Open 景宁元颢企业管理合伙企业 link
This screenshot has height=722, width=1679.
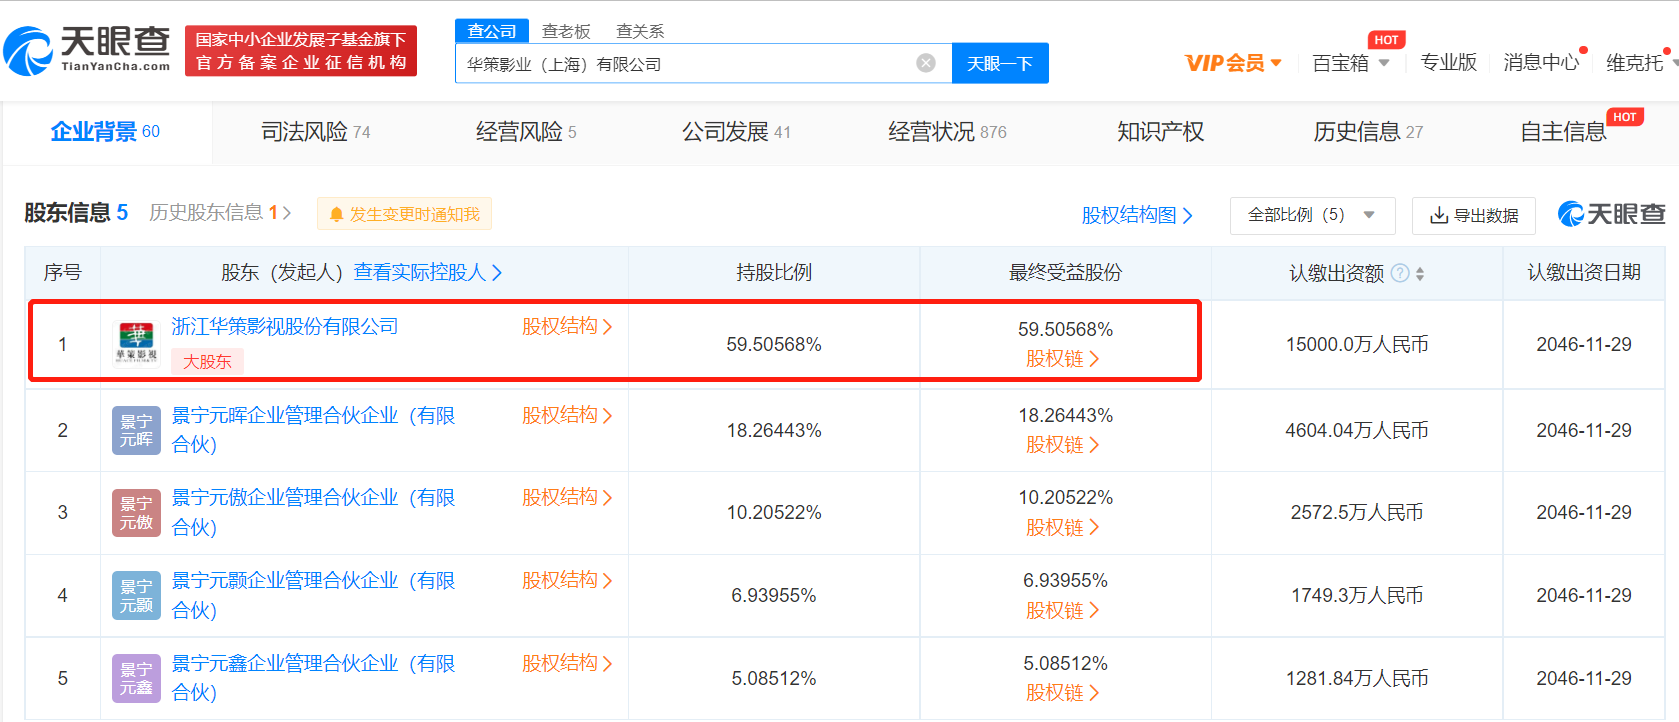pos(313,595)
